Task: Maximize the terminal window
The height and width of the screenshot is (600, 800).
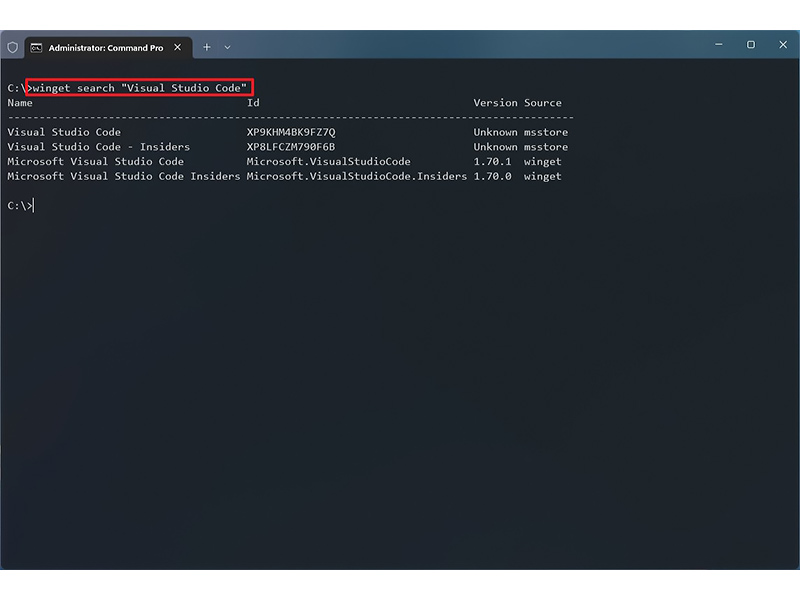Action: click(751, 45)
